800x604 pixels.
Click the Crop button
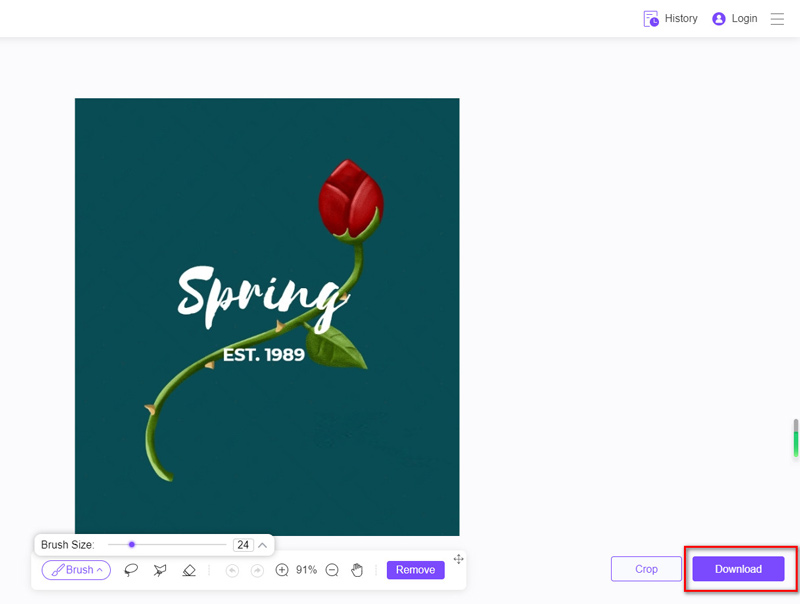point(646,569)
